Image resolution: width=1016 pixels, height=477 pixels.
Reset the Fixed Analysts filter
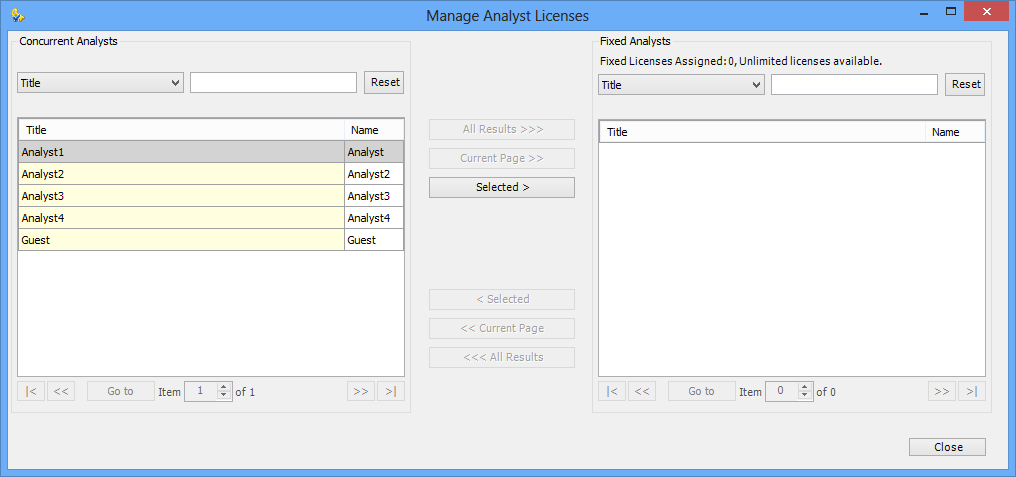966,84
